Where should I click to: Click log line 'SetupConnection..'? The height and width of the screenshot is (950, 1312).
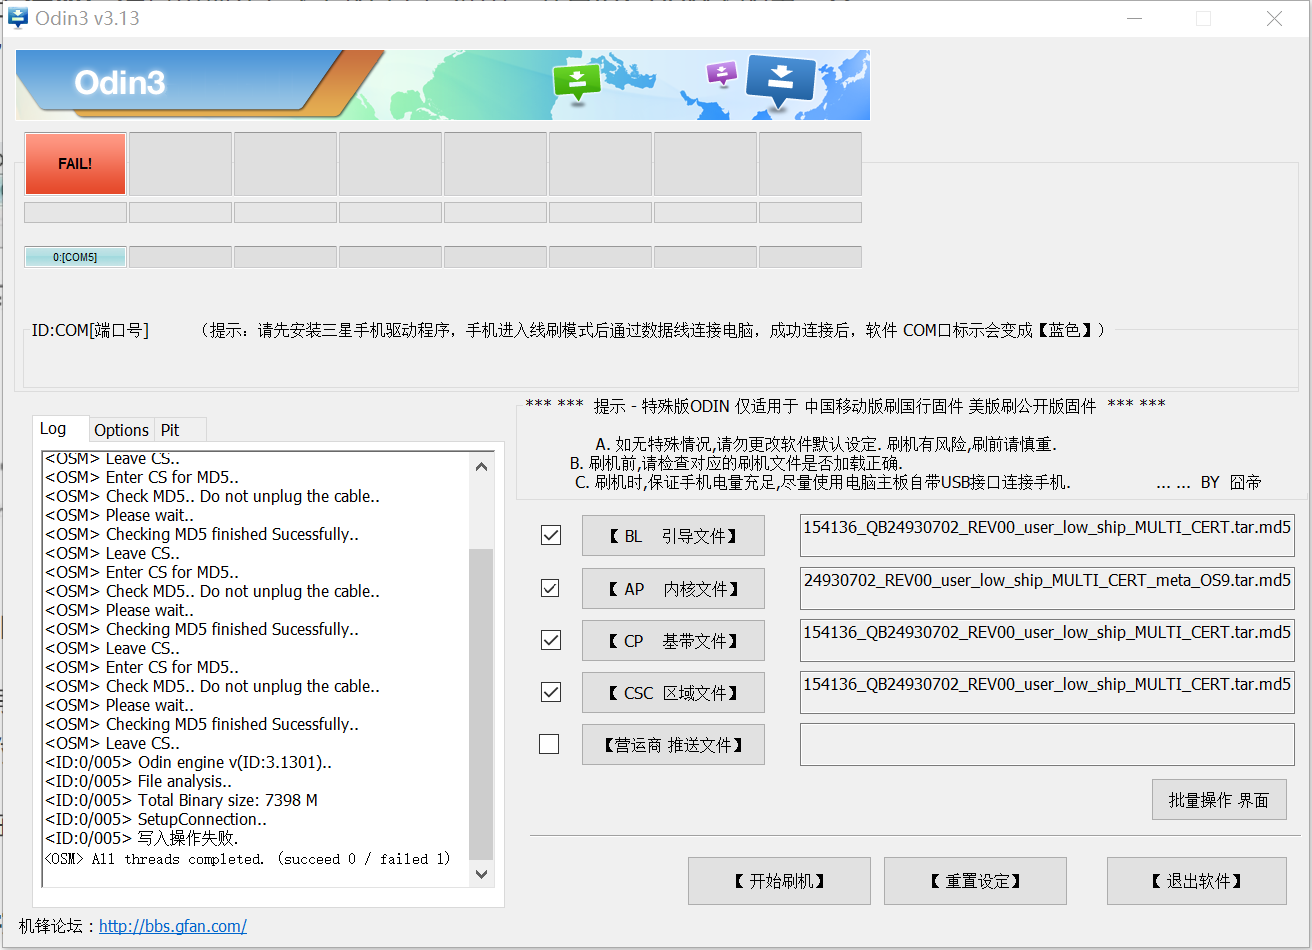coord(156,819)
